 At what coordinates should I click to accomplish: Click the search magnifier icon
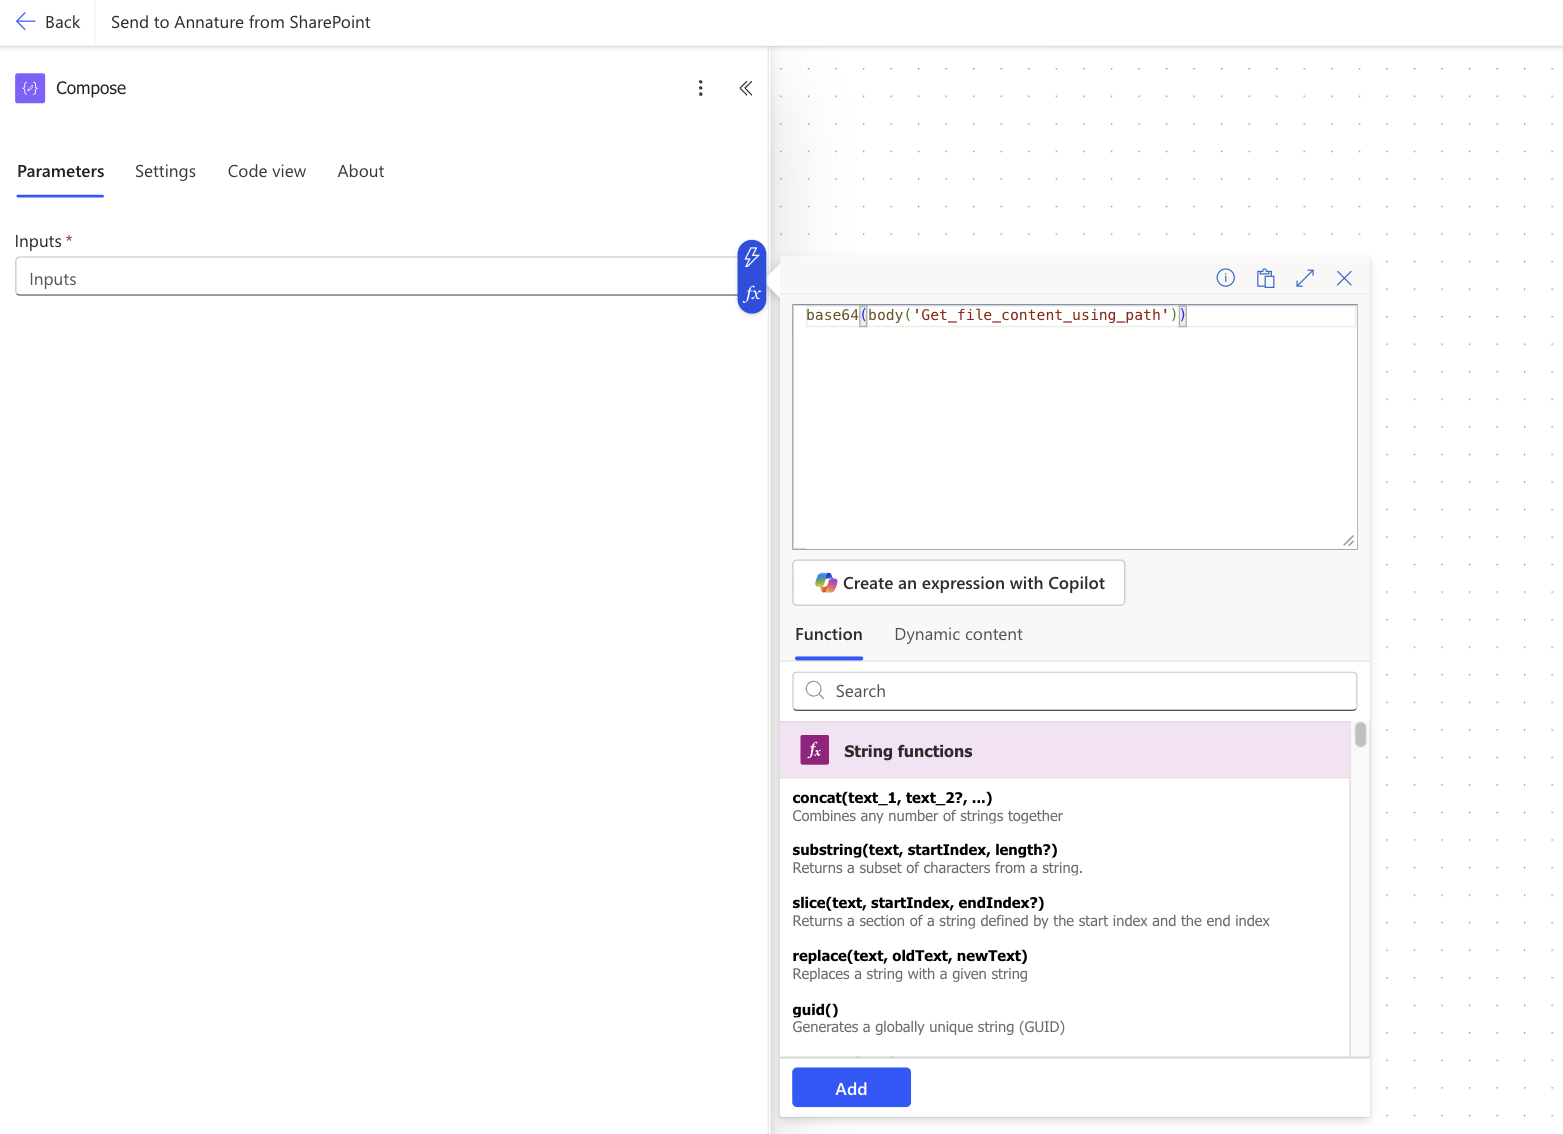(815, 690)
